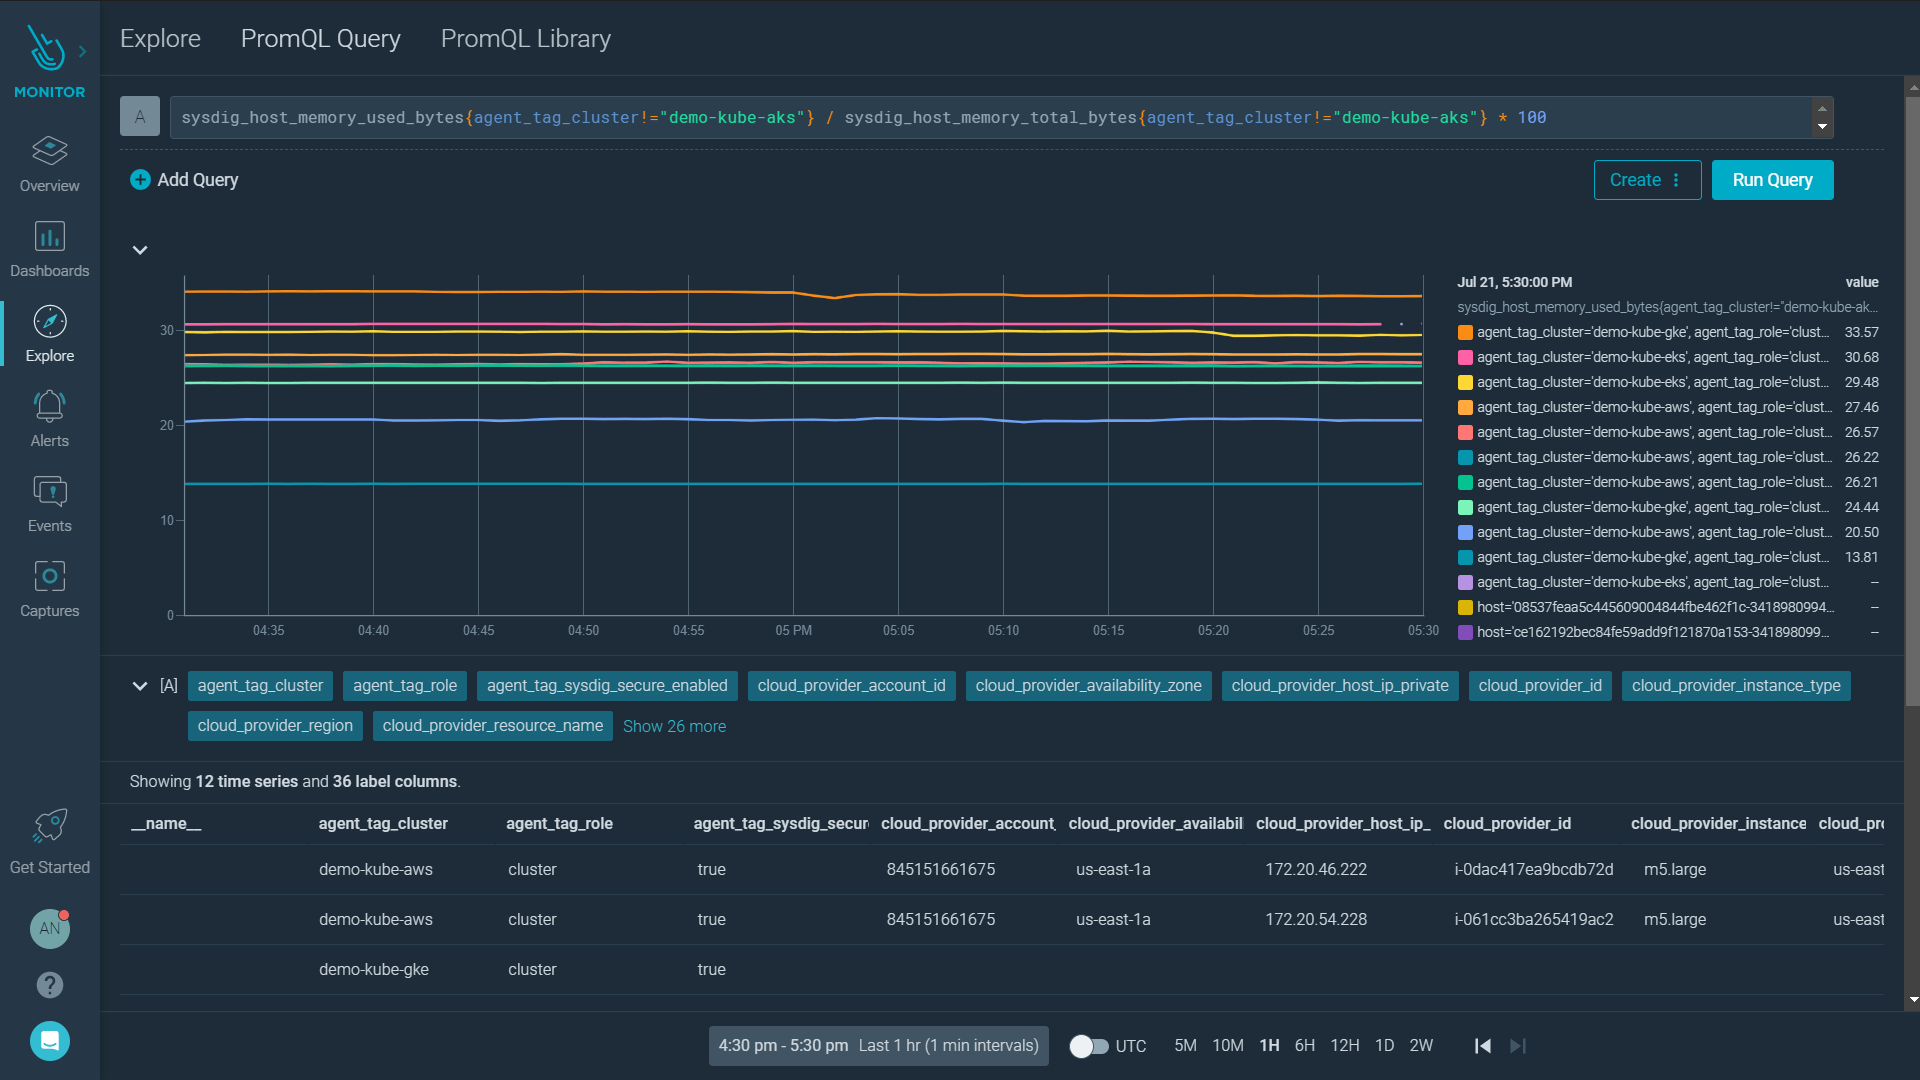Click the yellow legend swatch valued 29.48
The width and height of the screenshot is (1920, 1080).
point(1465,382)
